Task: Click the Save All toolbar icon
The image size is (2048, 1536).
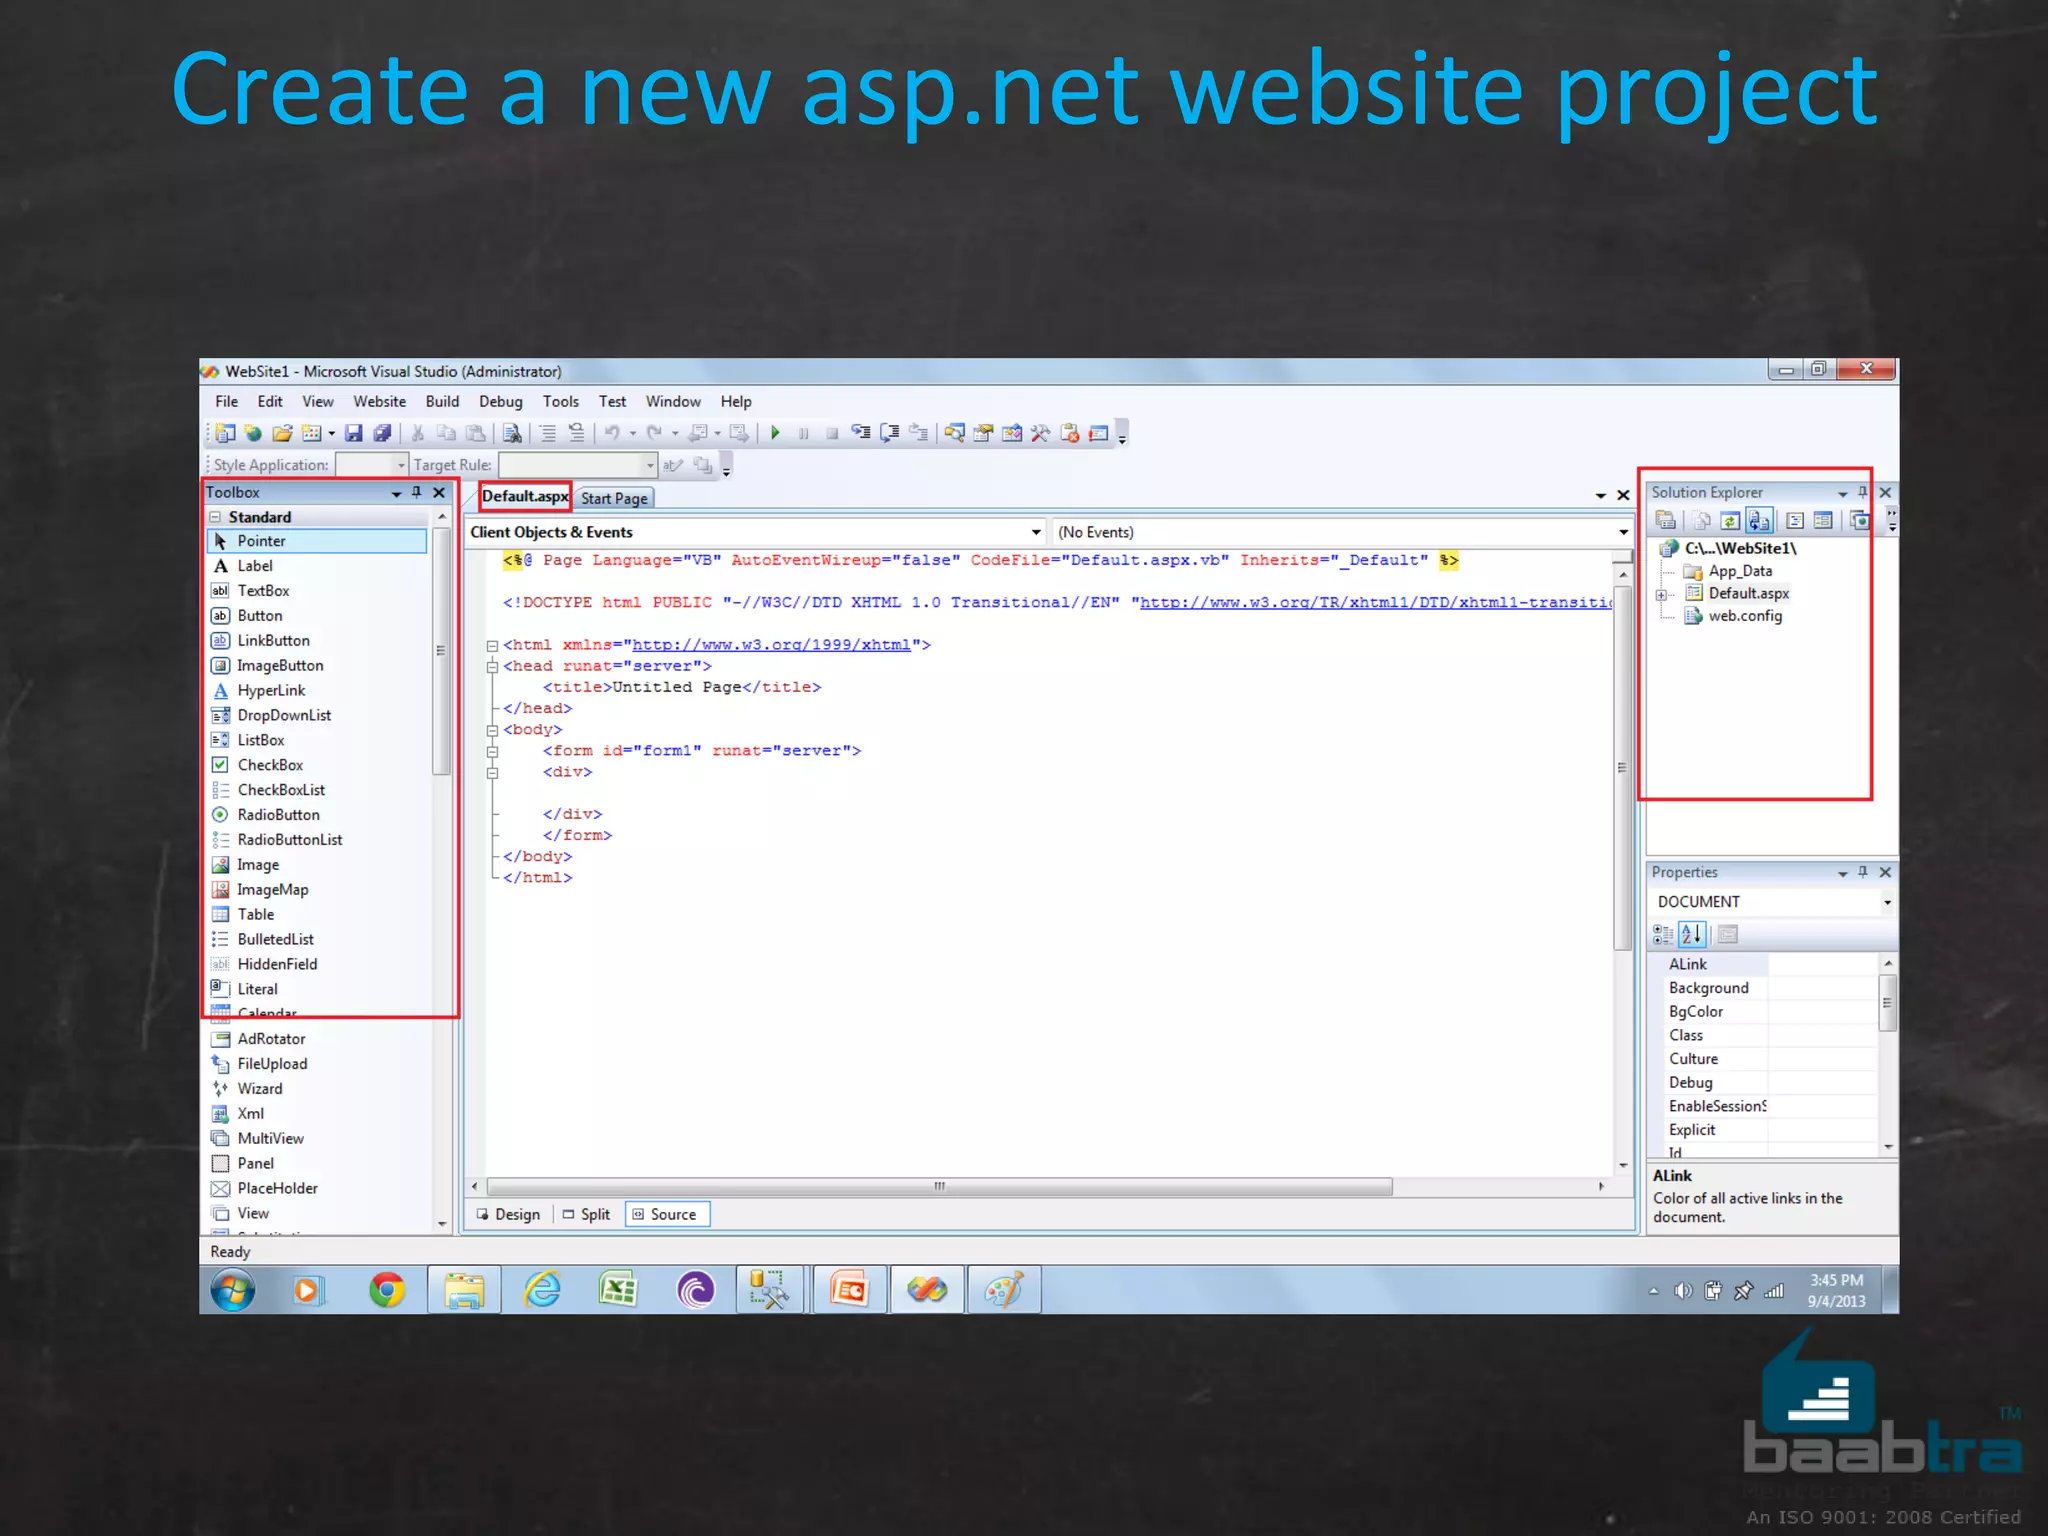Action: click(x=382, y=433)
